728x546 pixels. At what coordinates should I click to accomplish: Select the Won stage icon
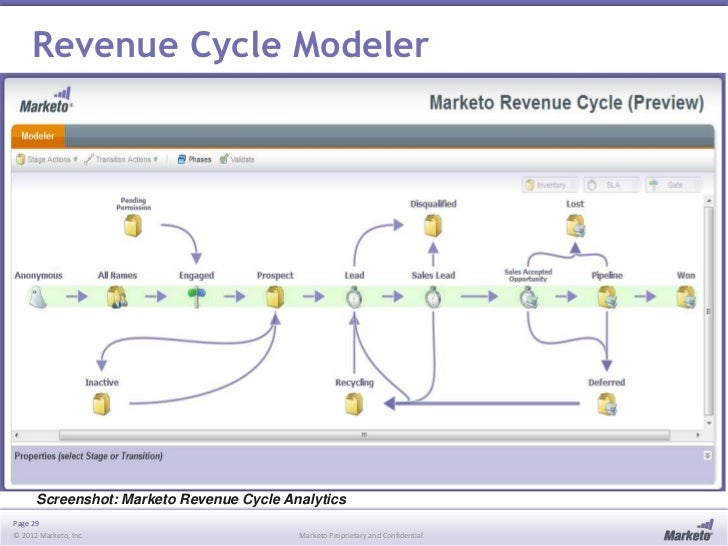pos(686,297)
